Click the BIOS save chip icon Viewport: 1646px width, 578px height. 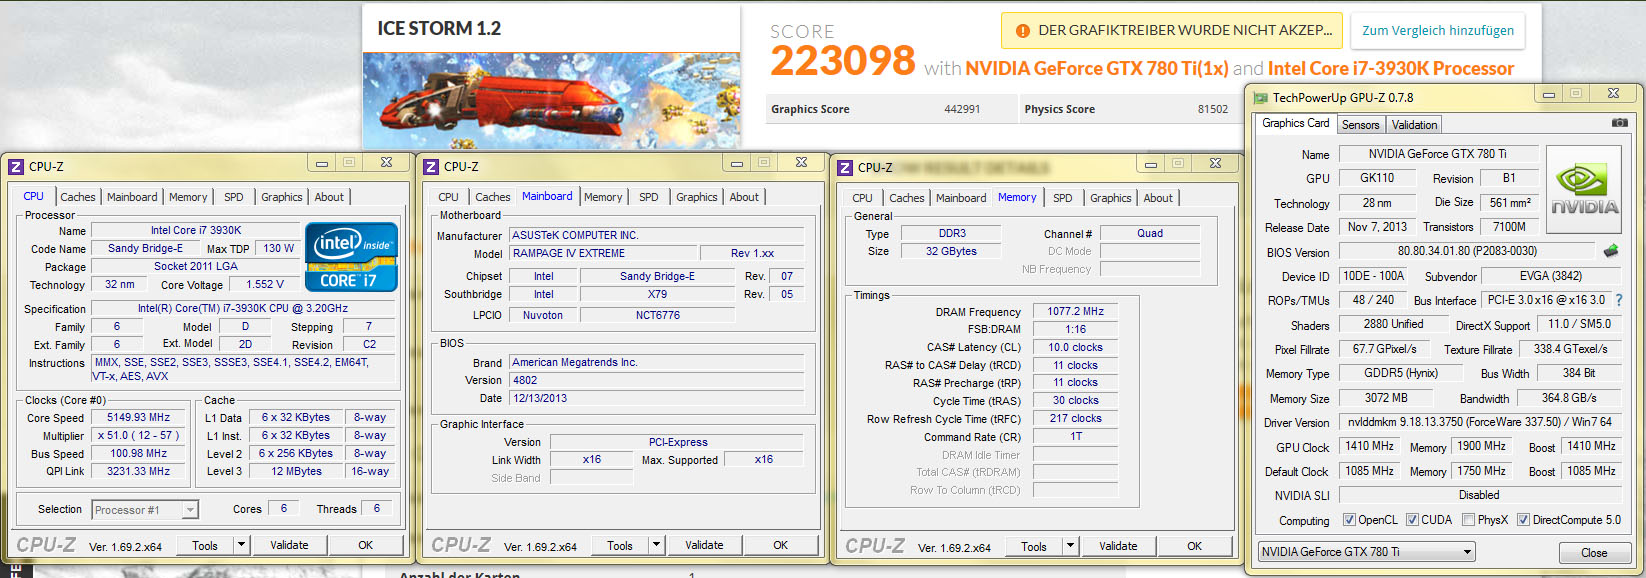click(1611, 251)
